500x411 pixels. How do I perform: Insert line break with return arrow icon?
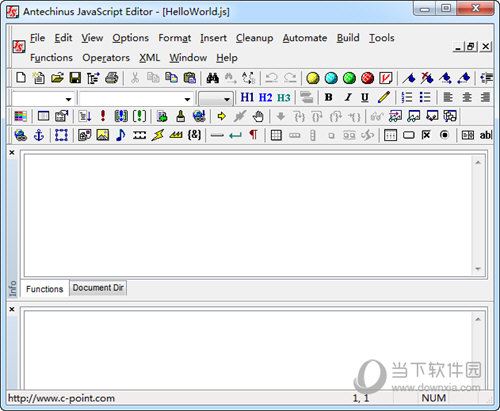click(x=235, y=135)
